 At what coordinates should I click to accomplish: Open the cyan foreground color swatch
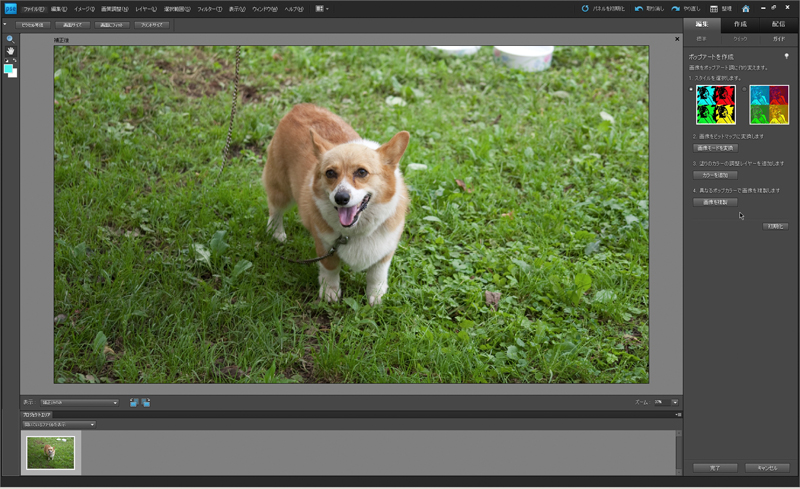pyautogui.click(x=8, y=68)
